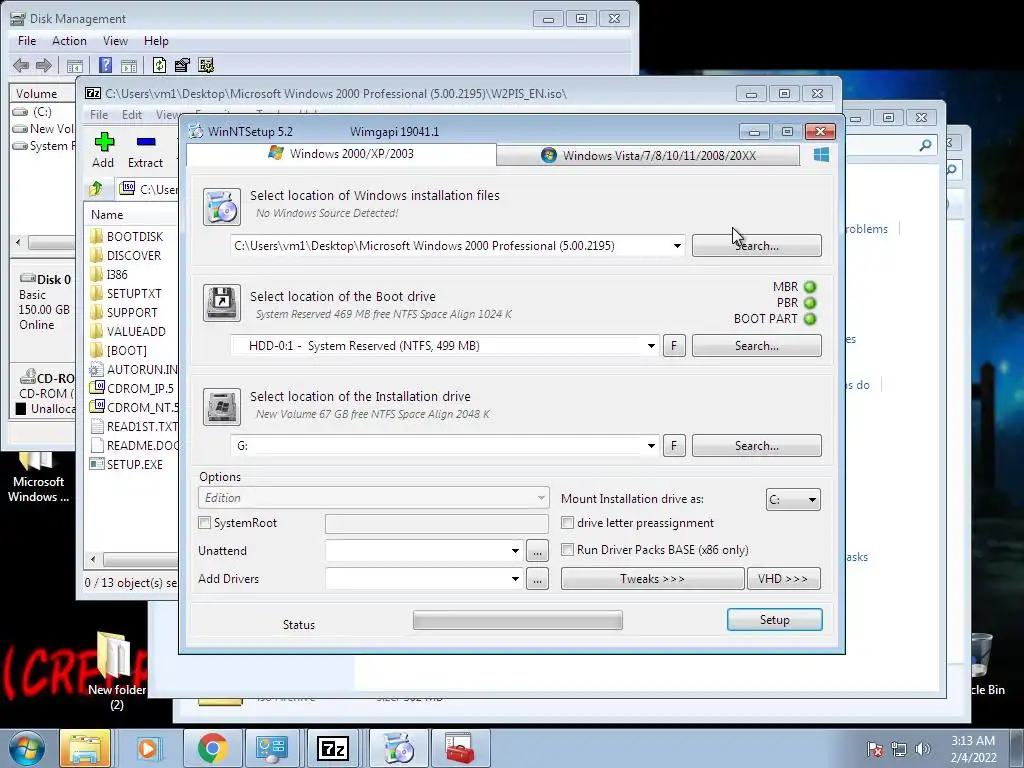The image size is (1024, 768).
Task: Click the network tray icon
Action: coord(899,749)
